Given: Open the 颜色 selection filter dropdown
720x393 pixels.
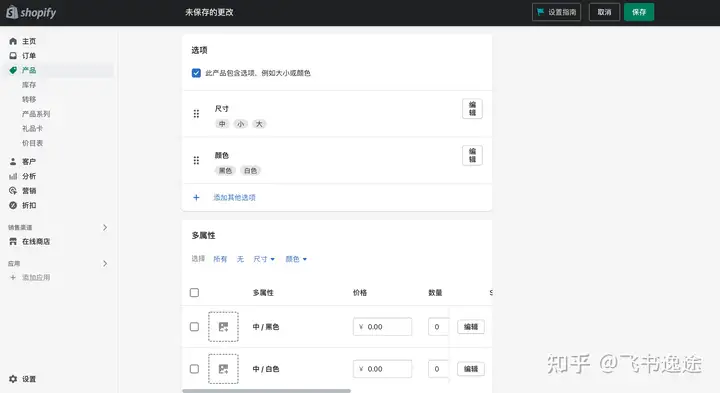Looking at the screenshot, I should click(296, 259).
